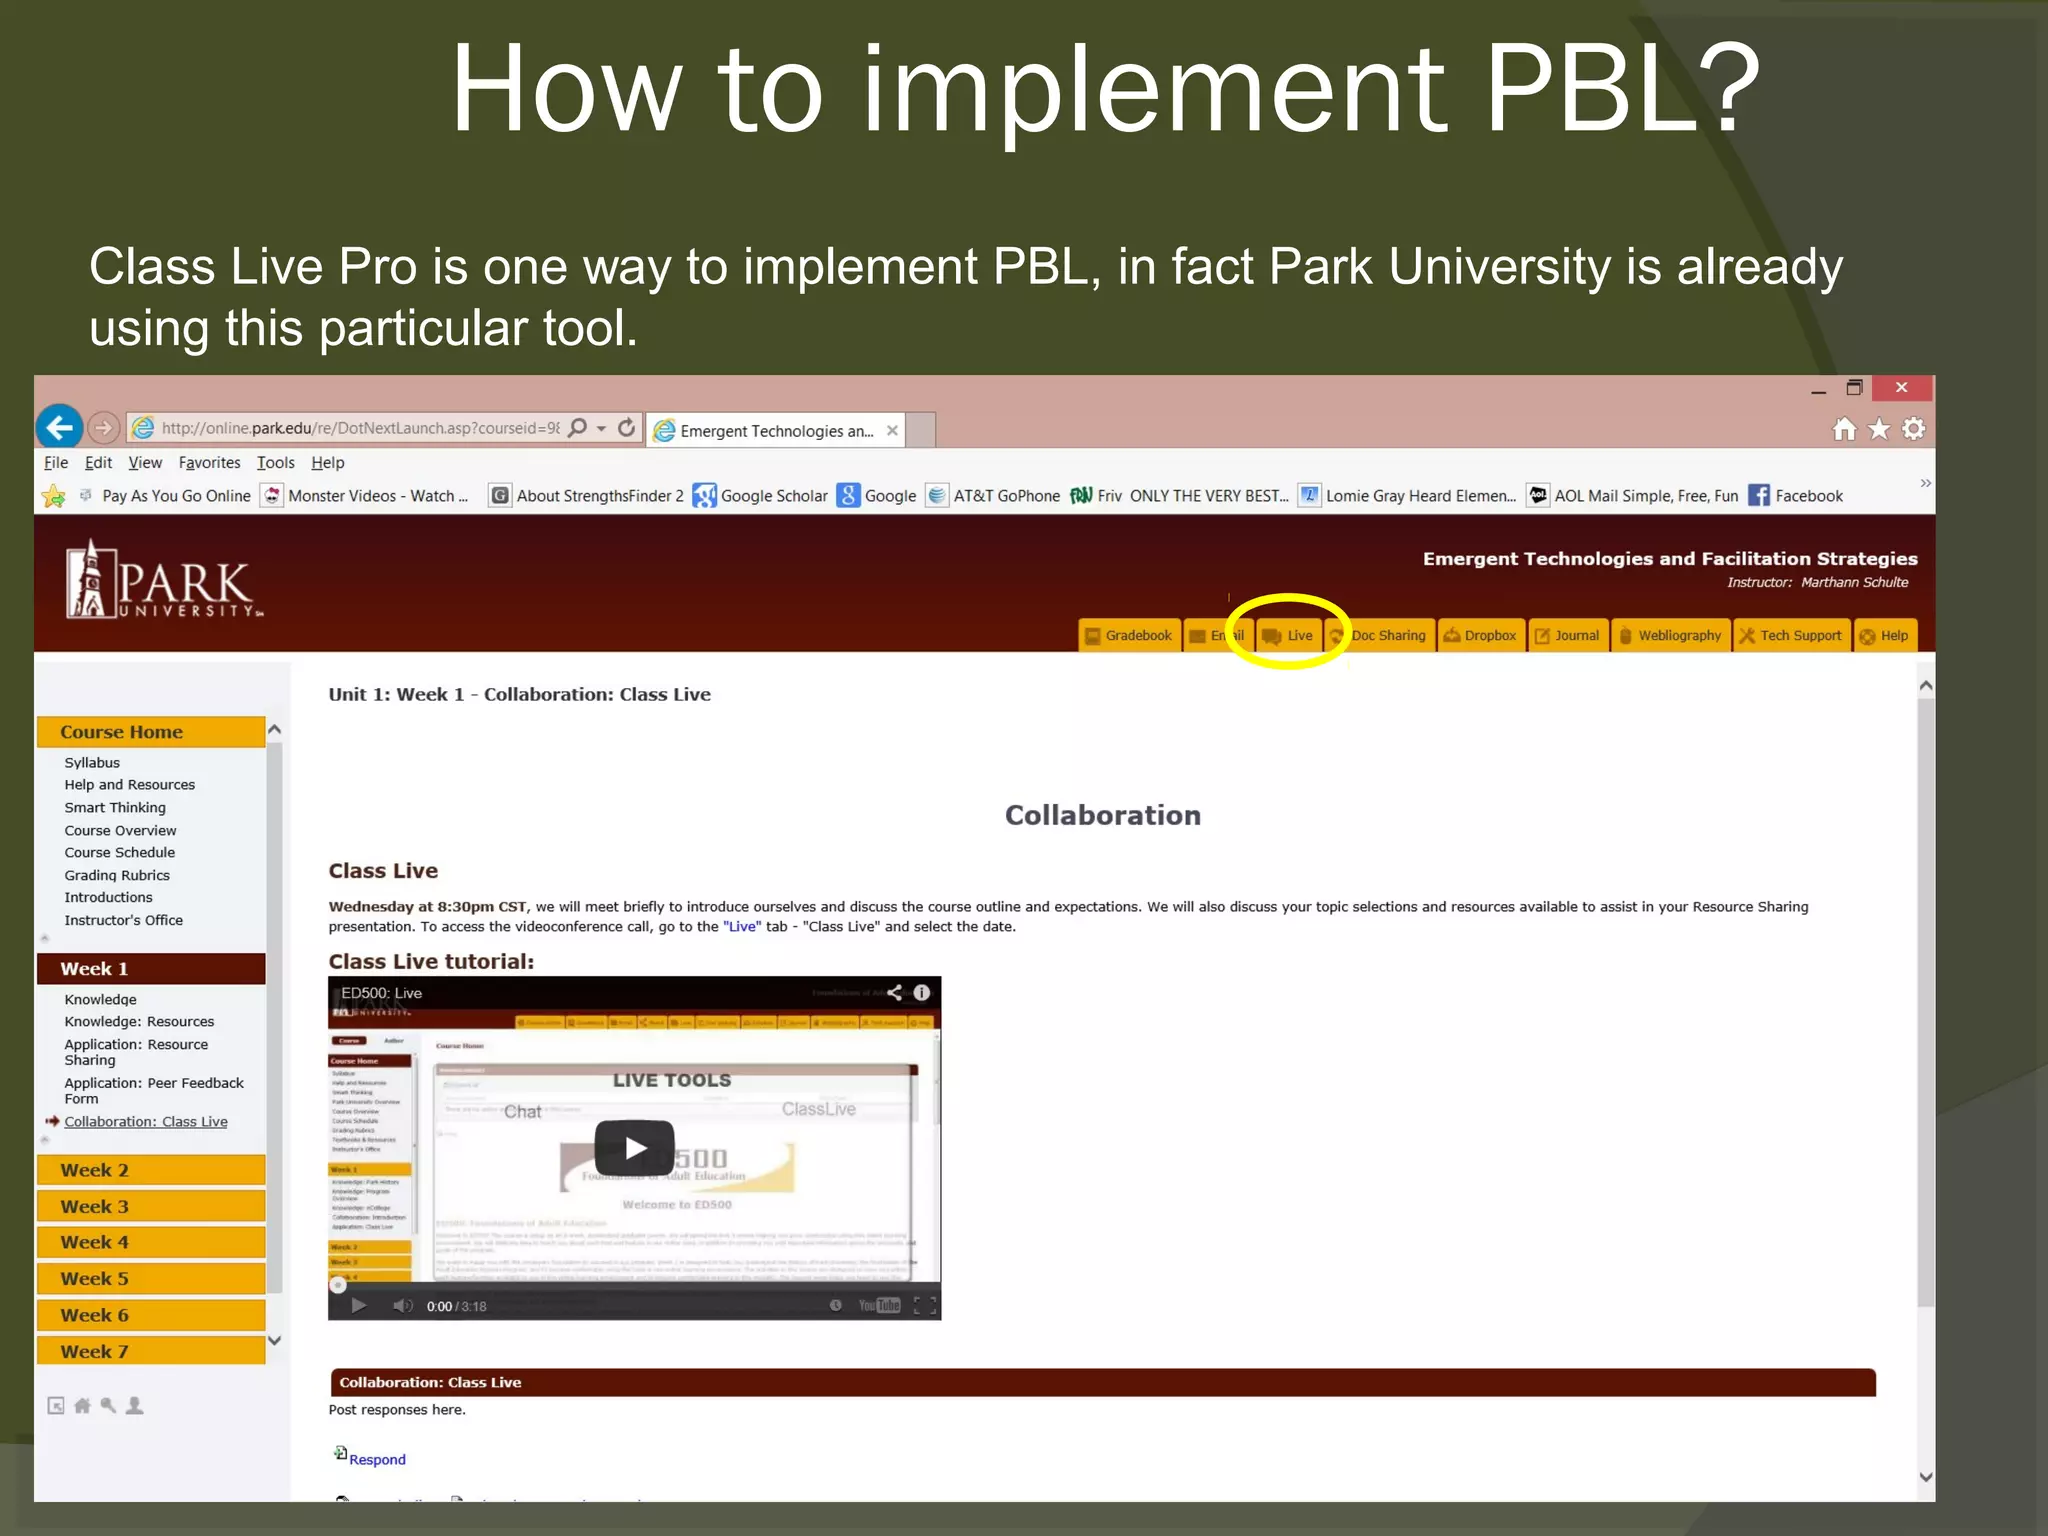The width and height of the screenshot is (2048, 1536).
Task: Open Instructor's Office link
Action: pos(124,921)
